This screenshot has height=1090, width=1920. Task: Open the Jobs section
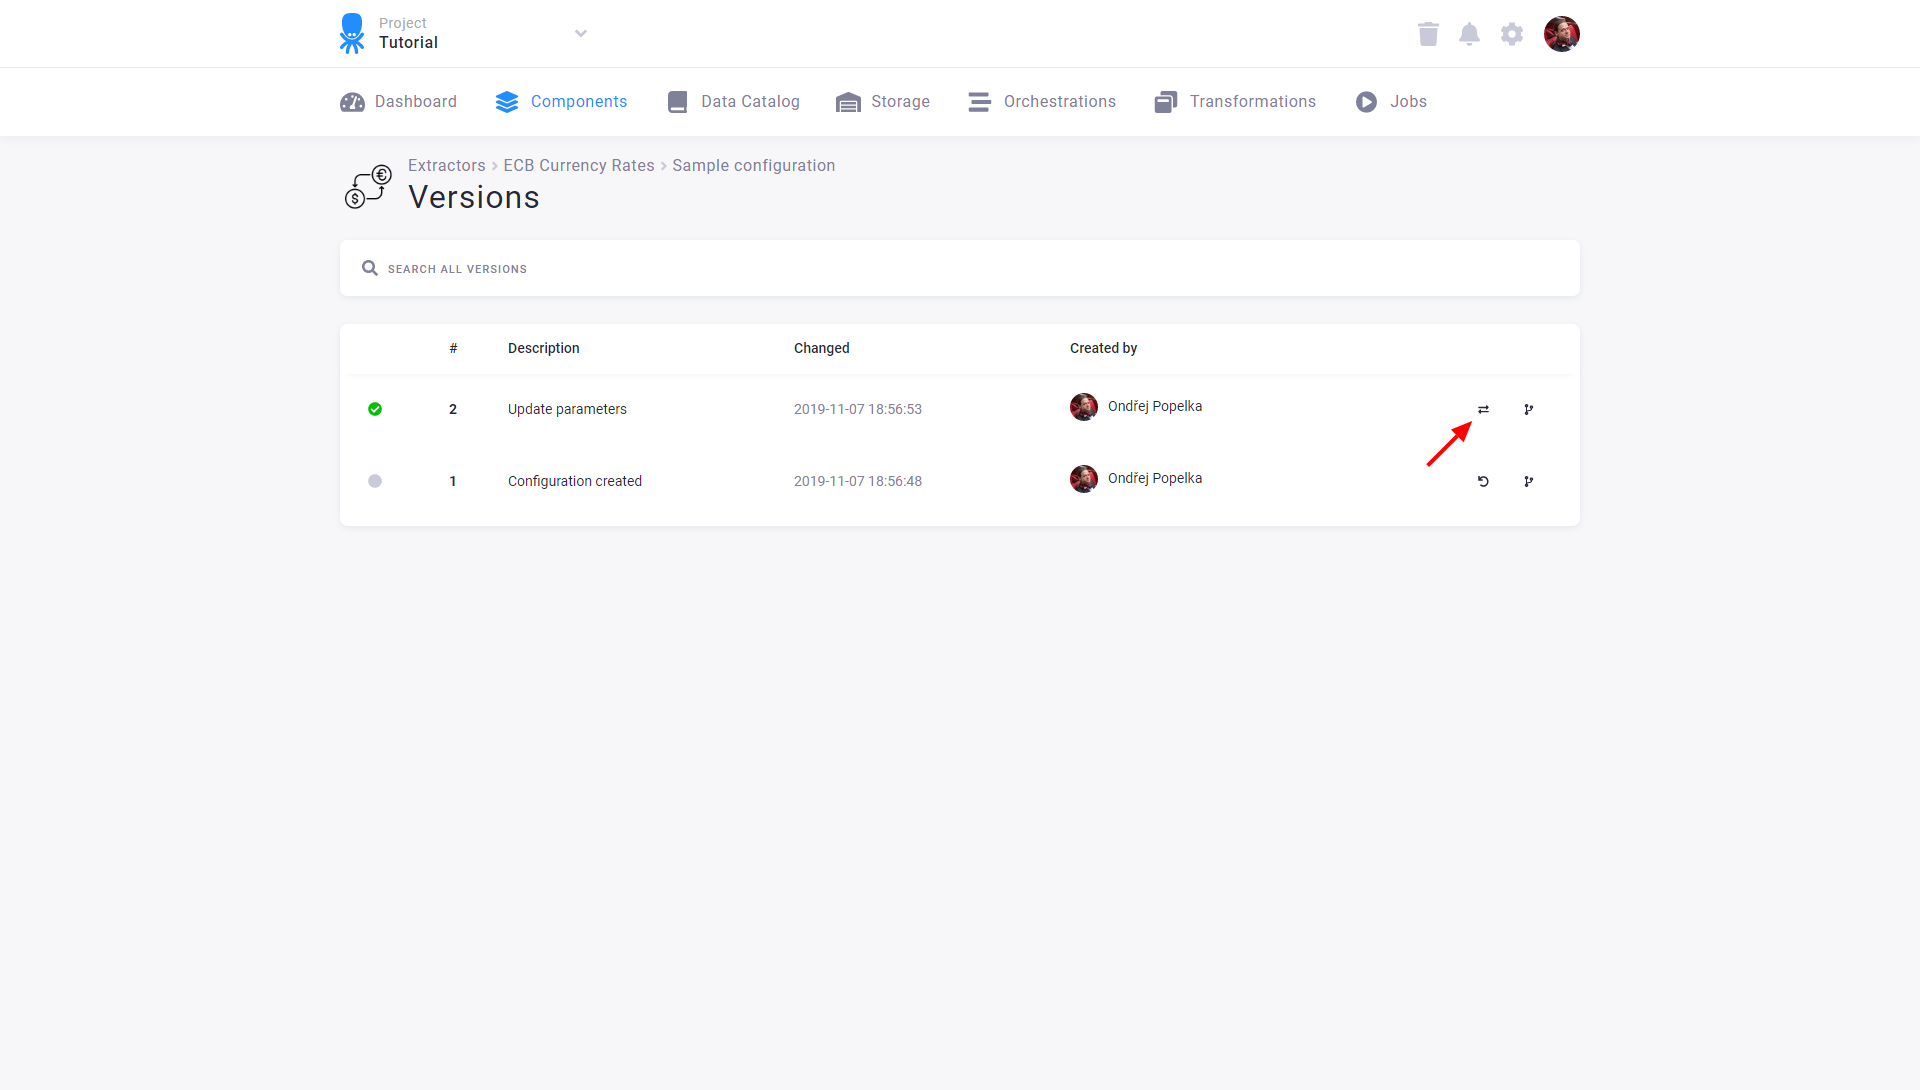pyautogui.click(x=1391, y=102)
